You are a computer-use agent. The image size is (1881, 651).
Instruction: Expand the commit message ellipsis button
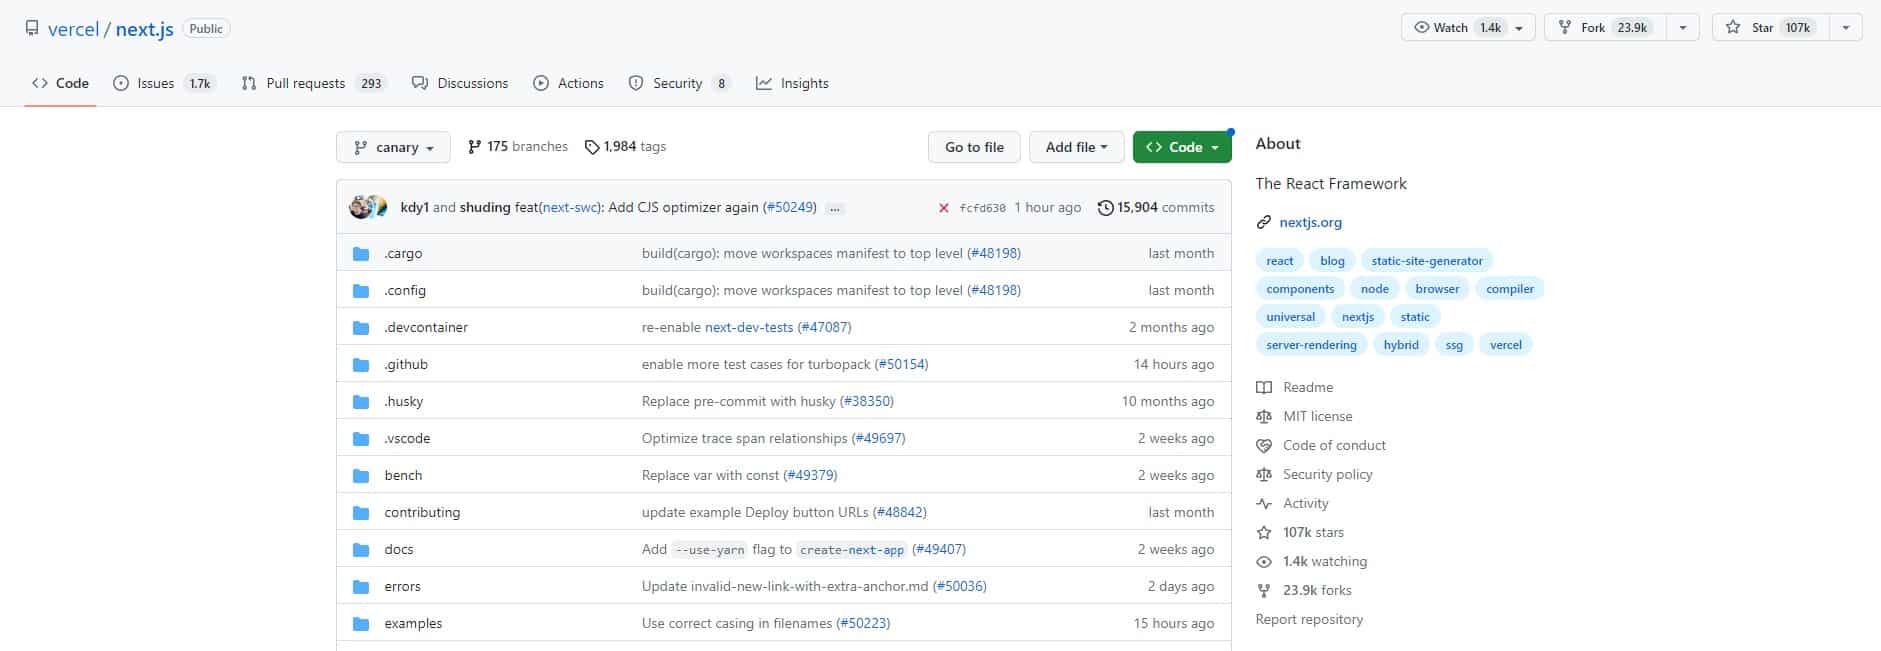click(x=835, y=208)
